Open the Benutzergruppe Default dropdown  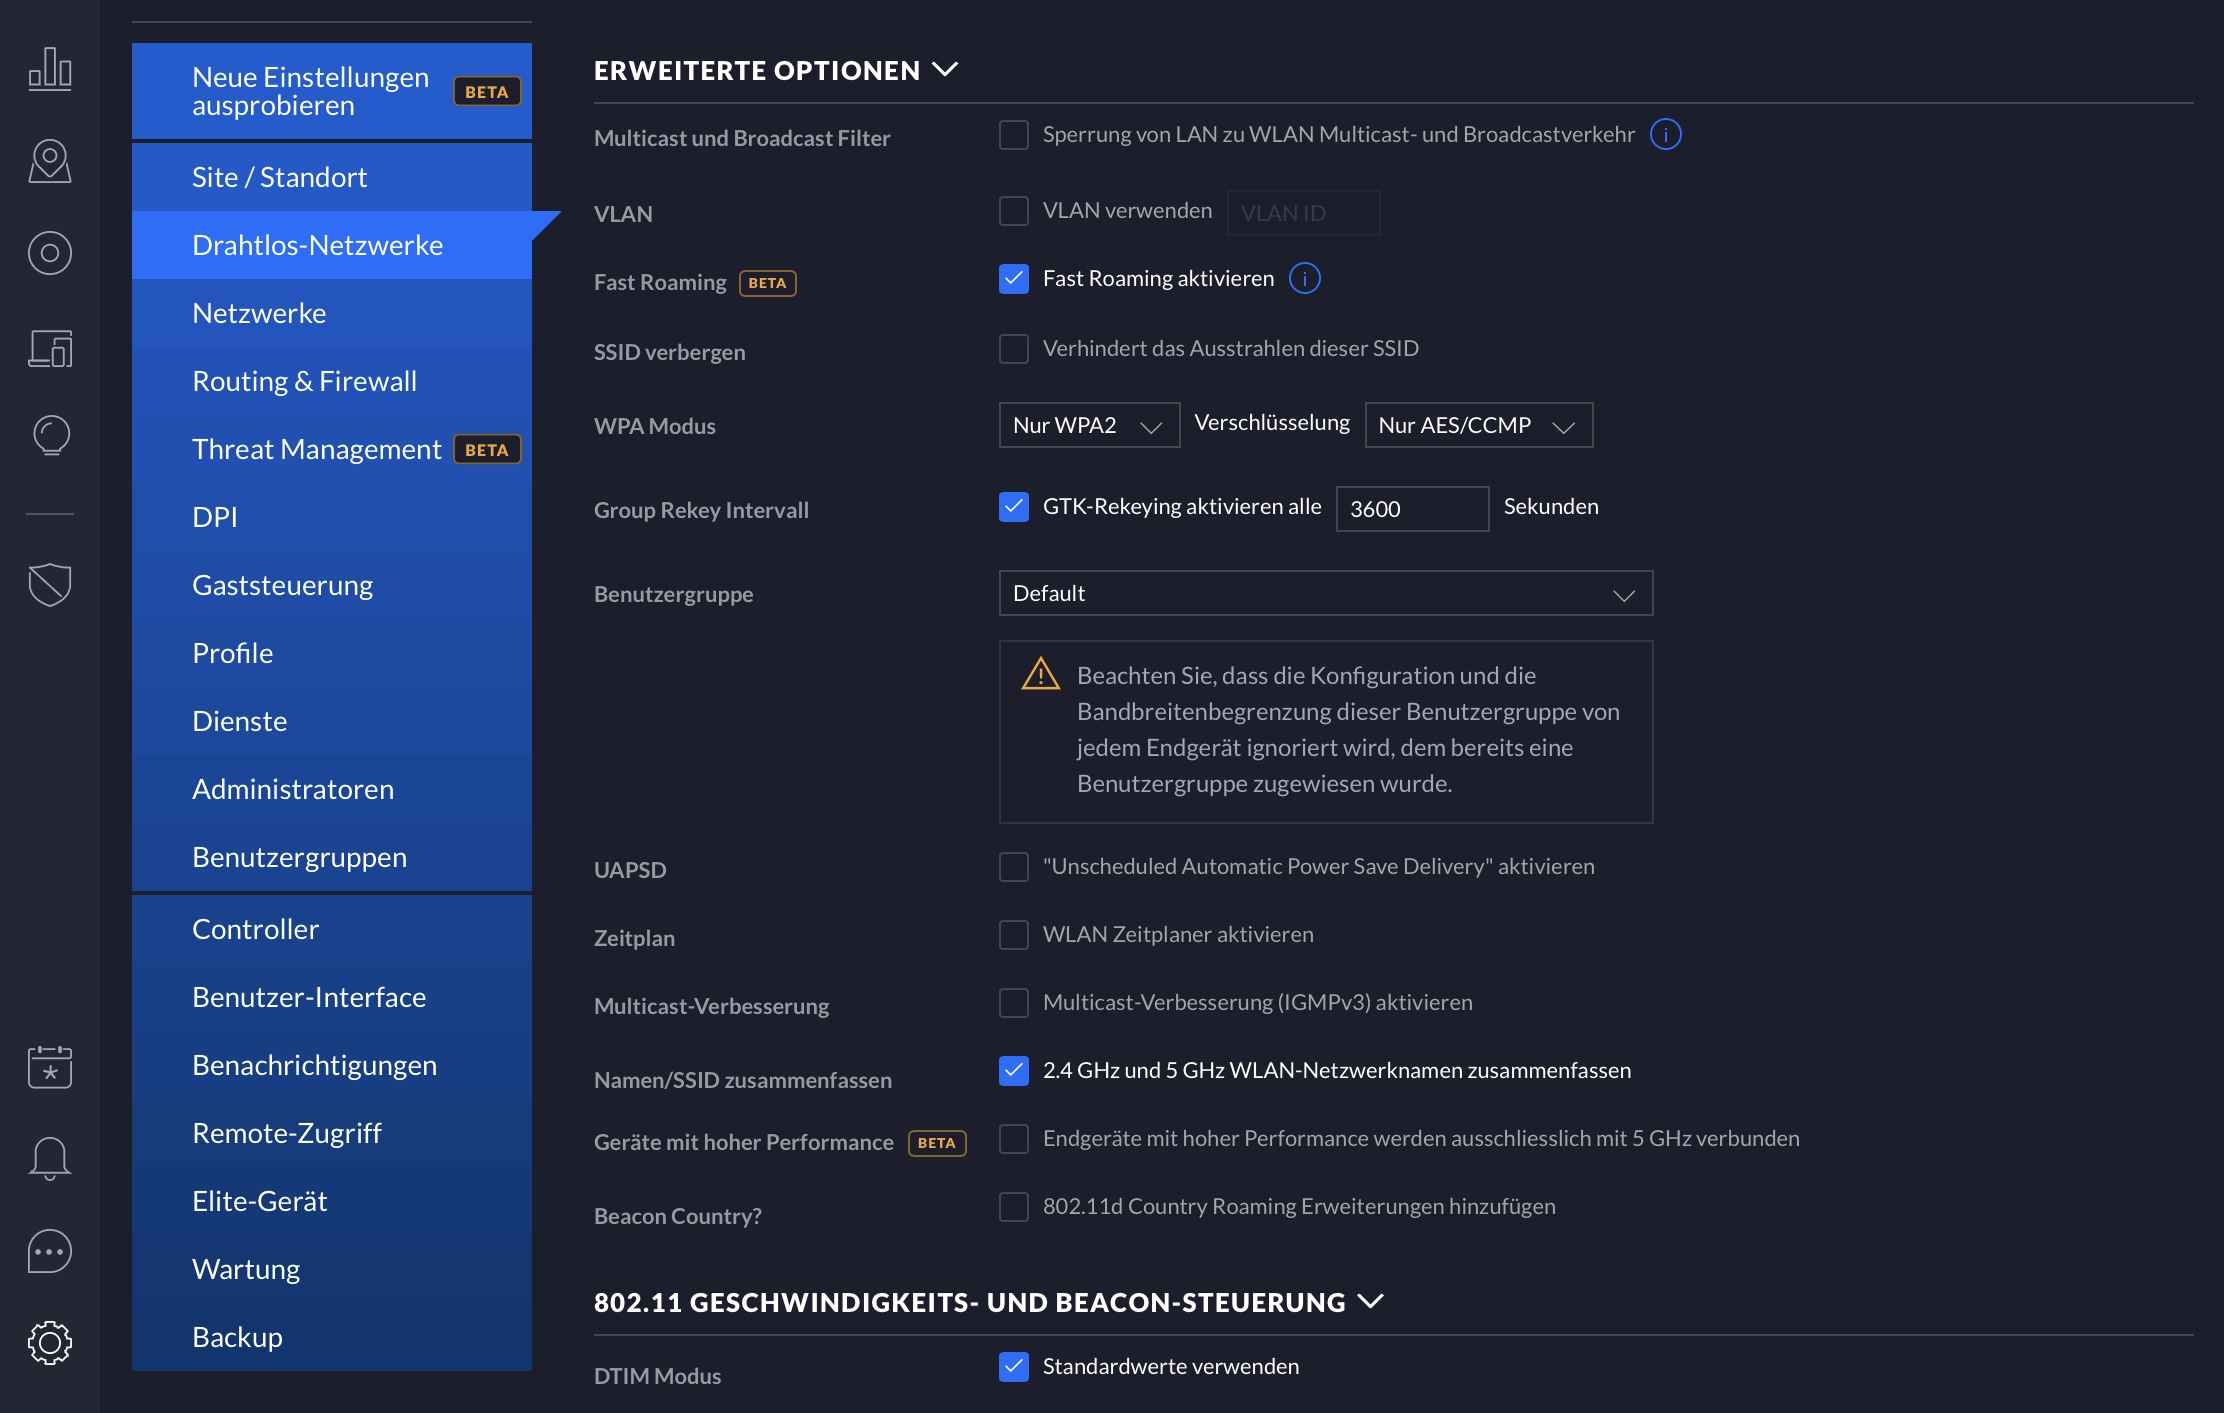point(1325,594)
